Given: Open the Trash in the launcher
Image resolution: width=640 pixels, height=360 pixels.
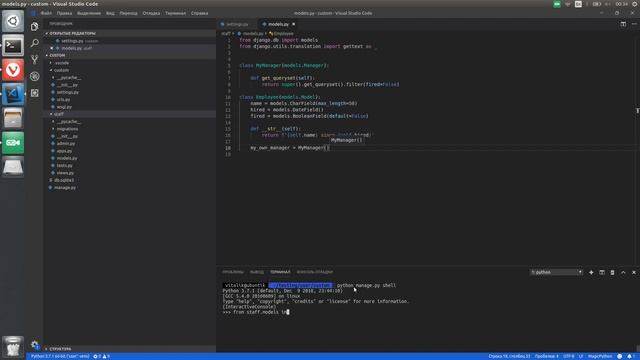Looking at the screenshot, I should [x=13, y=347].
